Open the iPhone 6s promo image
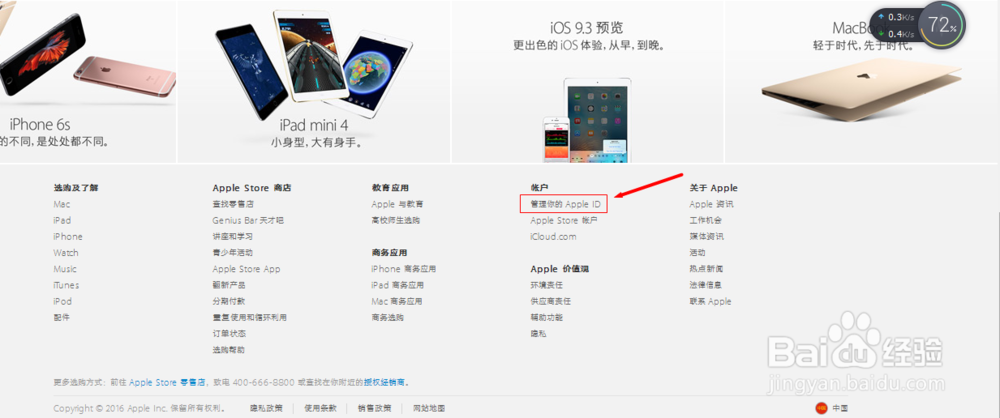Screen dimensions: 1000x418 point(87,82)
